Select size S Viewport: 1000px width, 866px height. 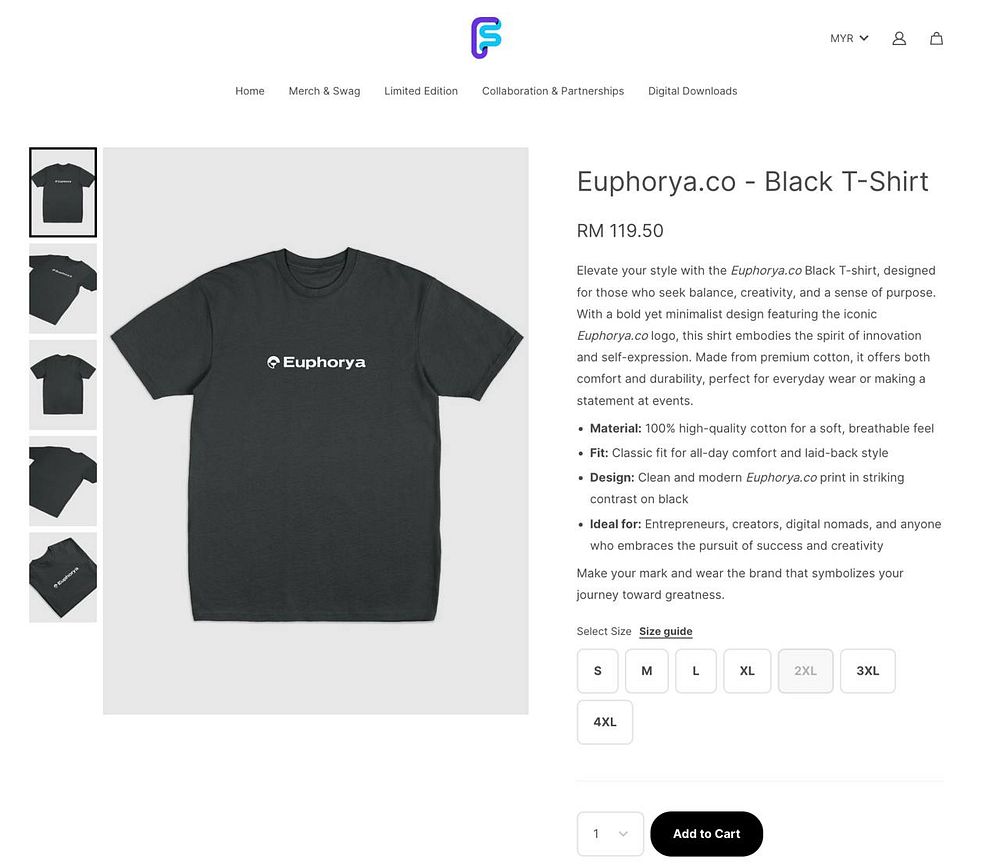(598, 671)
